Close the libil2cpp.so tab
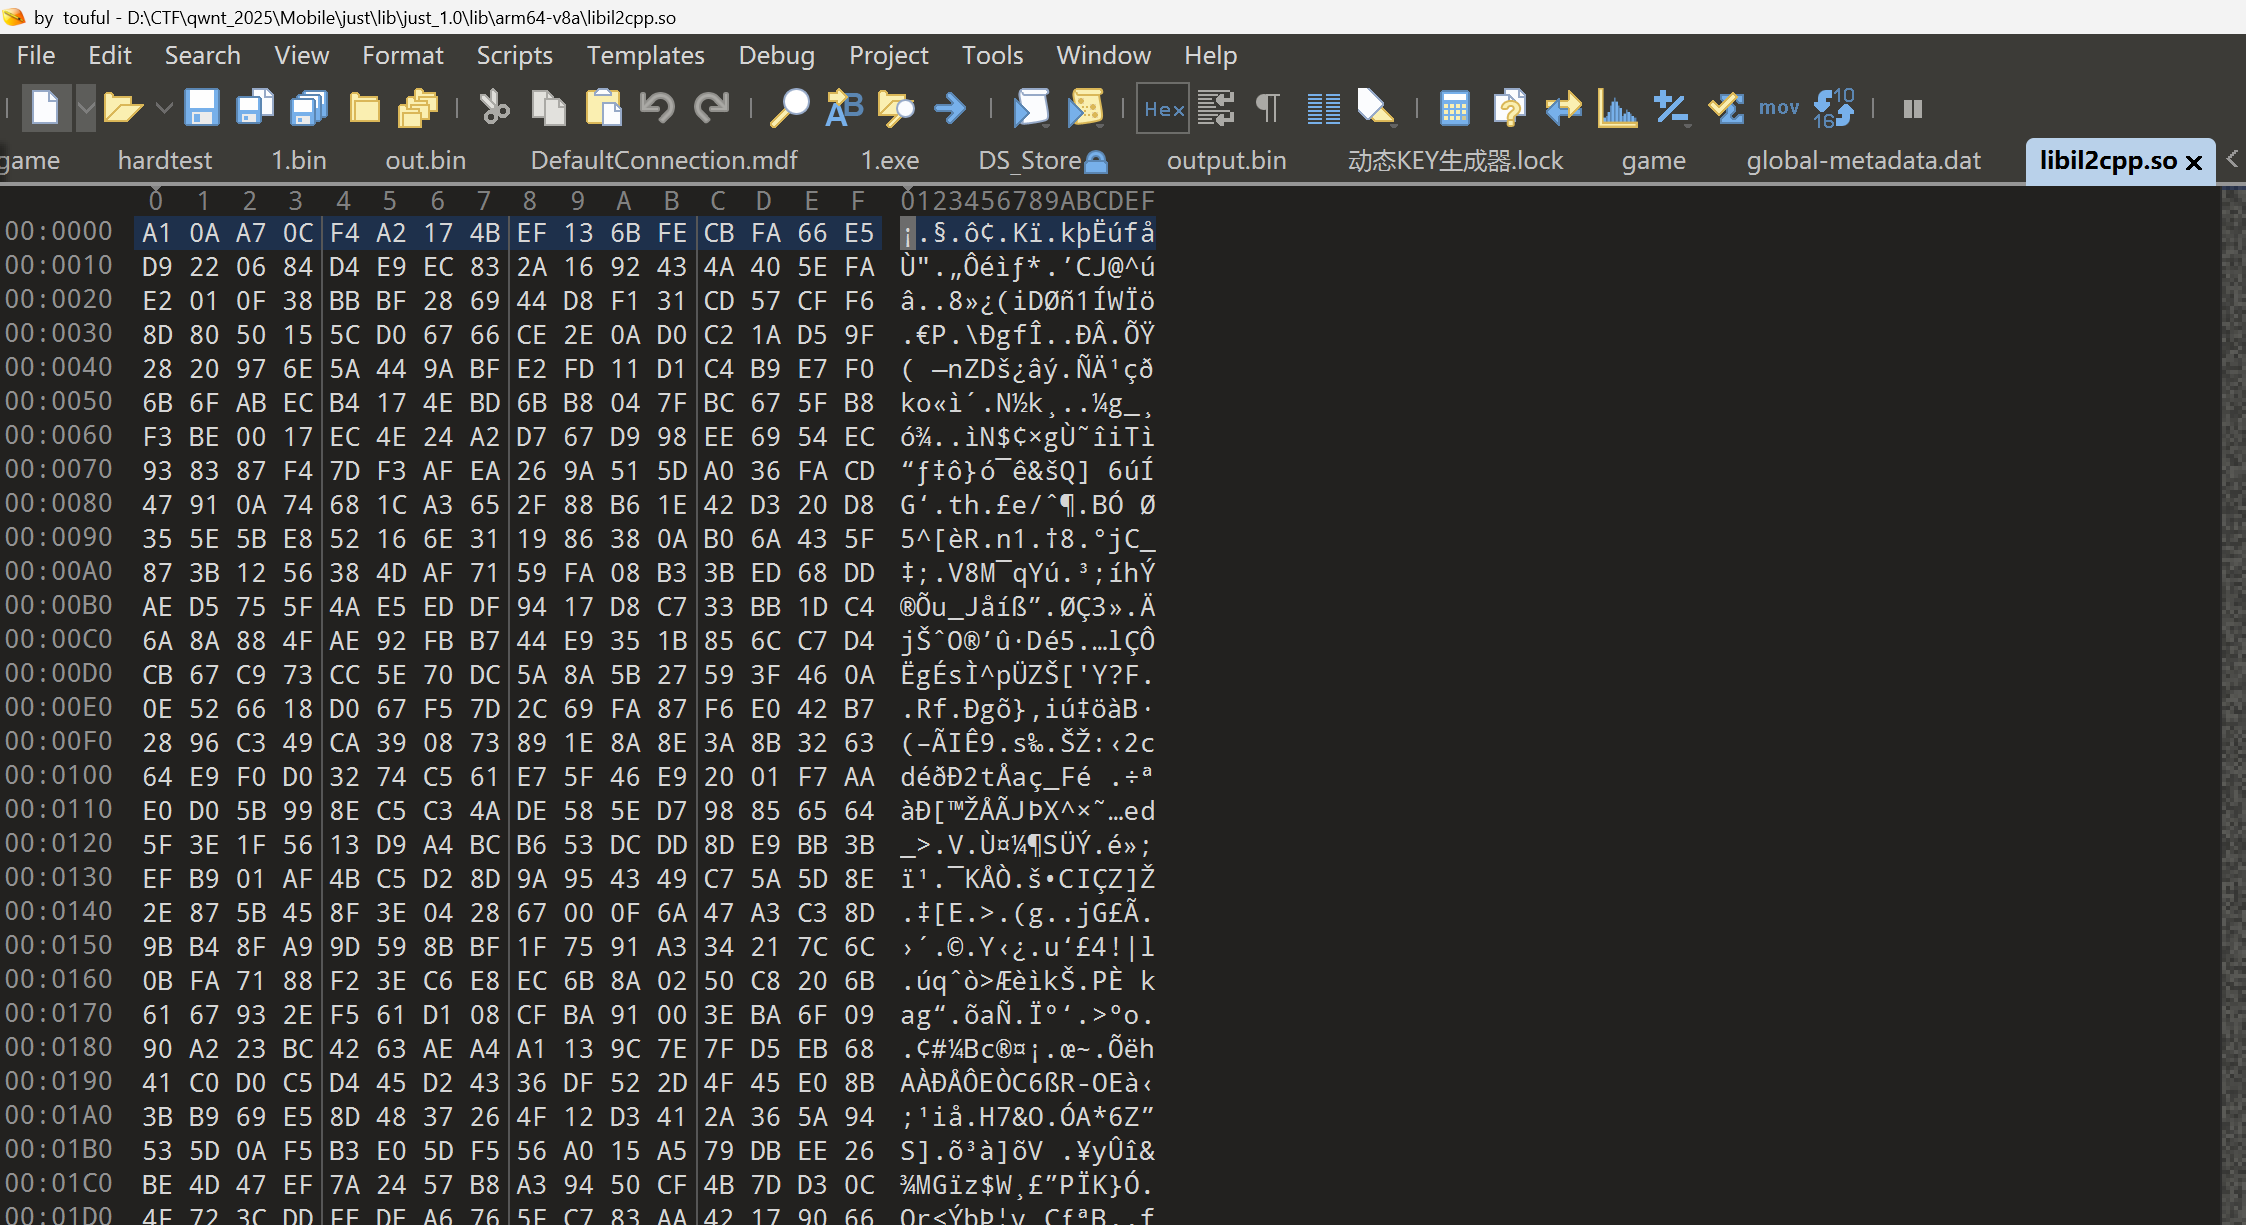Viewport: 2246px width, 1225px height. click(2194, 162)
